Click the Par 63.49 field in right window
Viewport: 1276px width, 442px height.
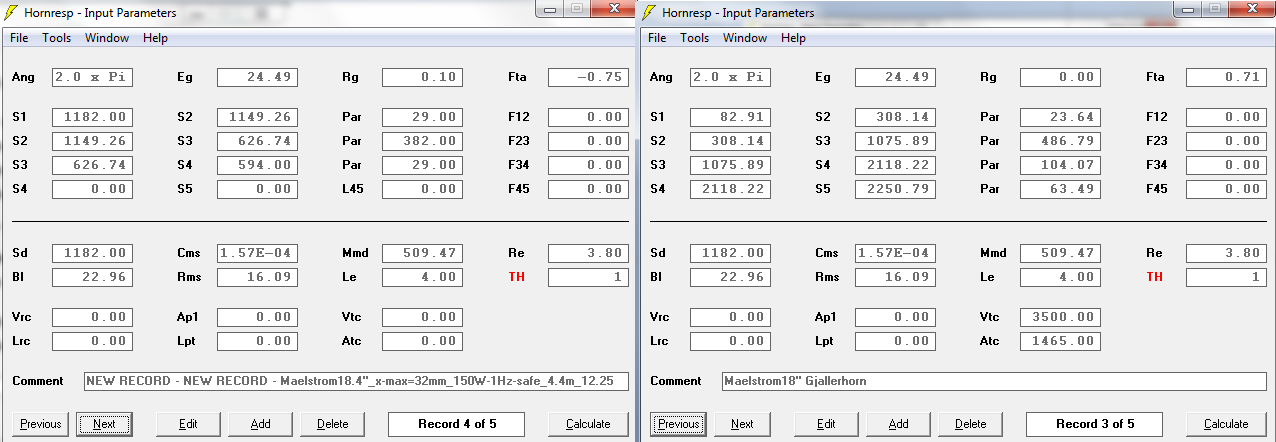(x=1060, y=189)
